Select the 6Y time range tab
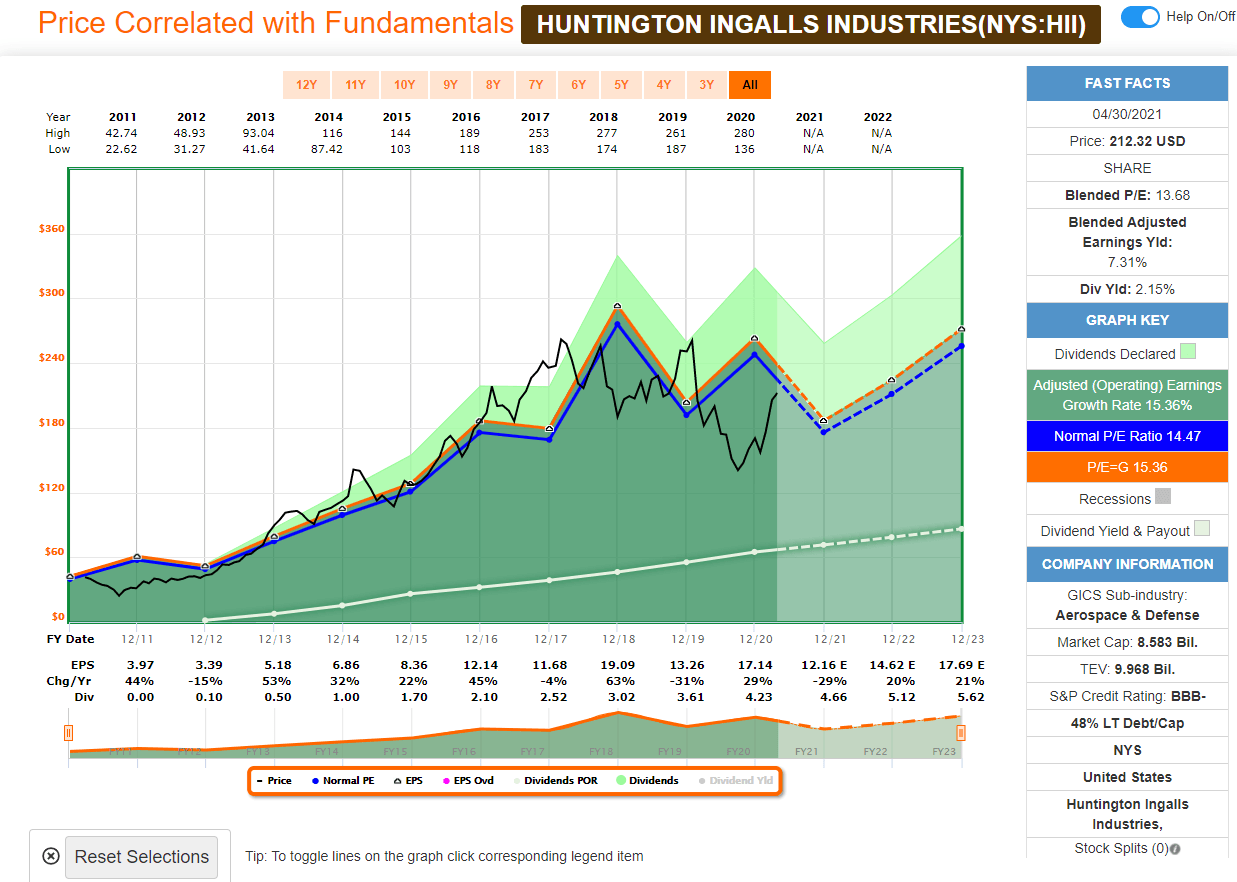Viewport: 1237px width, 882px height. point(579,85)
